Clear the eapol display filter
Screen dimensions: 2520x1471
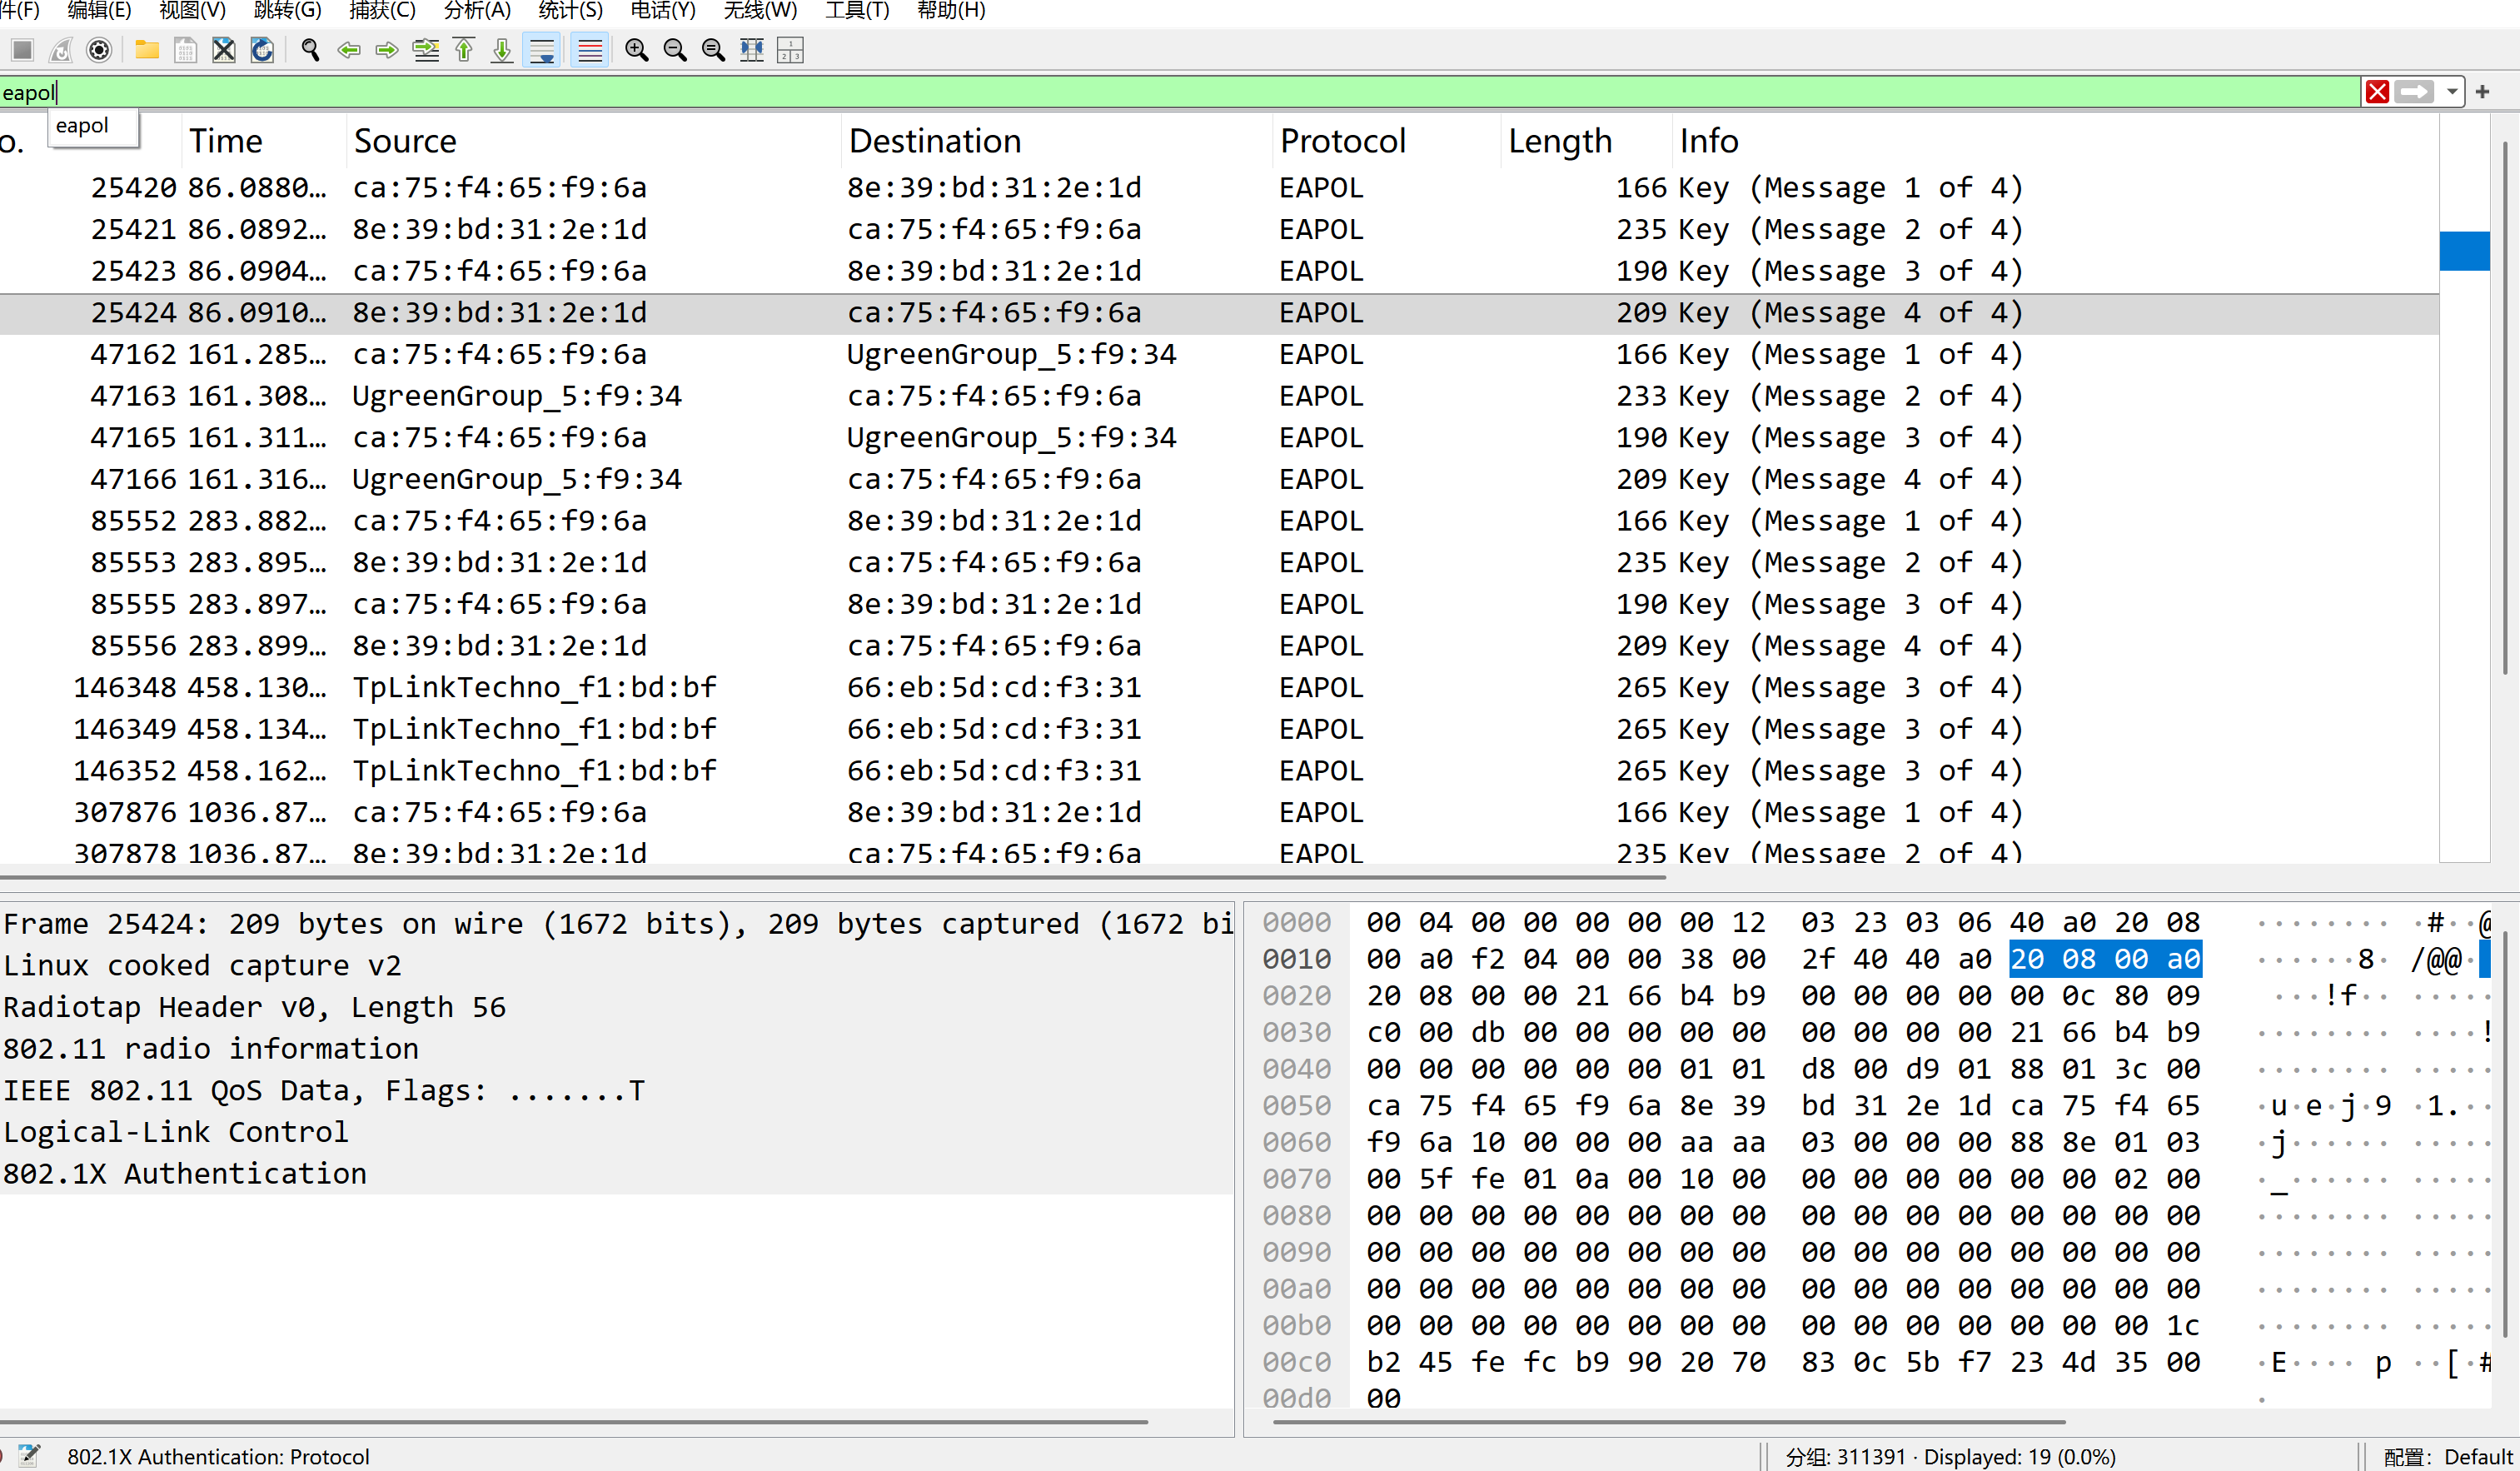point(2377,92)
